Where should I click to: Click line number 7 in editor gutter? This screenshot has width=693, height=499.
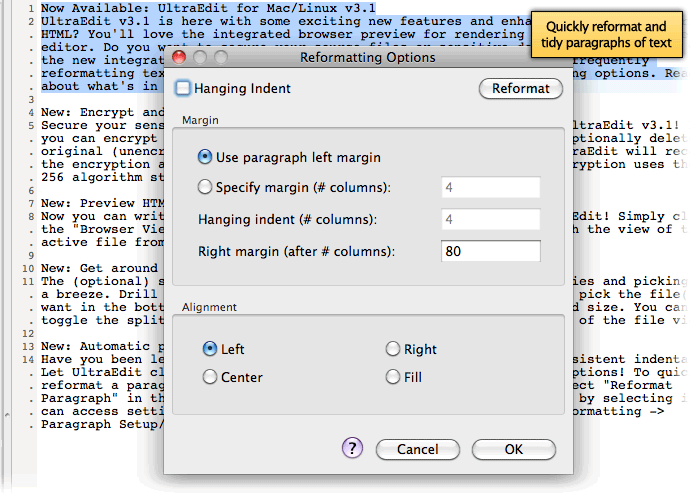pyautogui.click(x=31, y=204)
